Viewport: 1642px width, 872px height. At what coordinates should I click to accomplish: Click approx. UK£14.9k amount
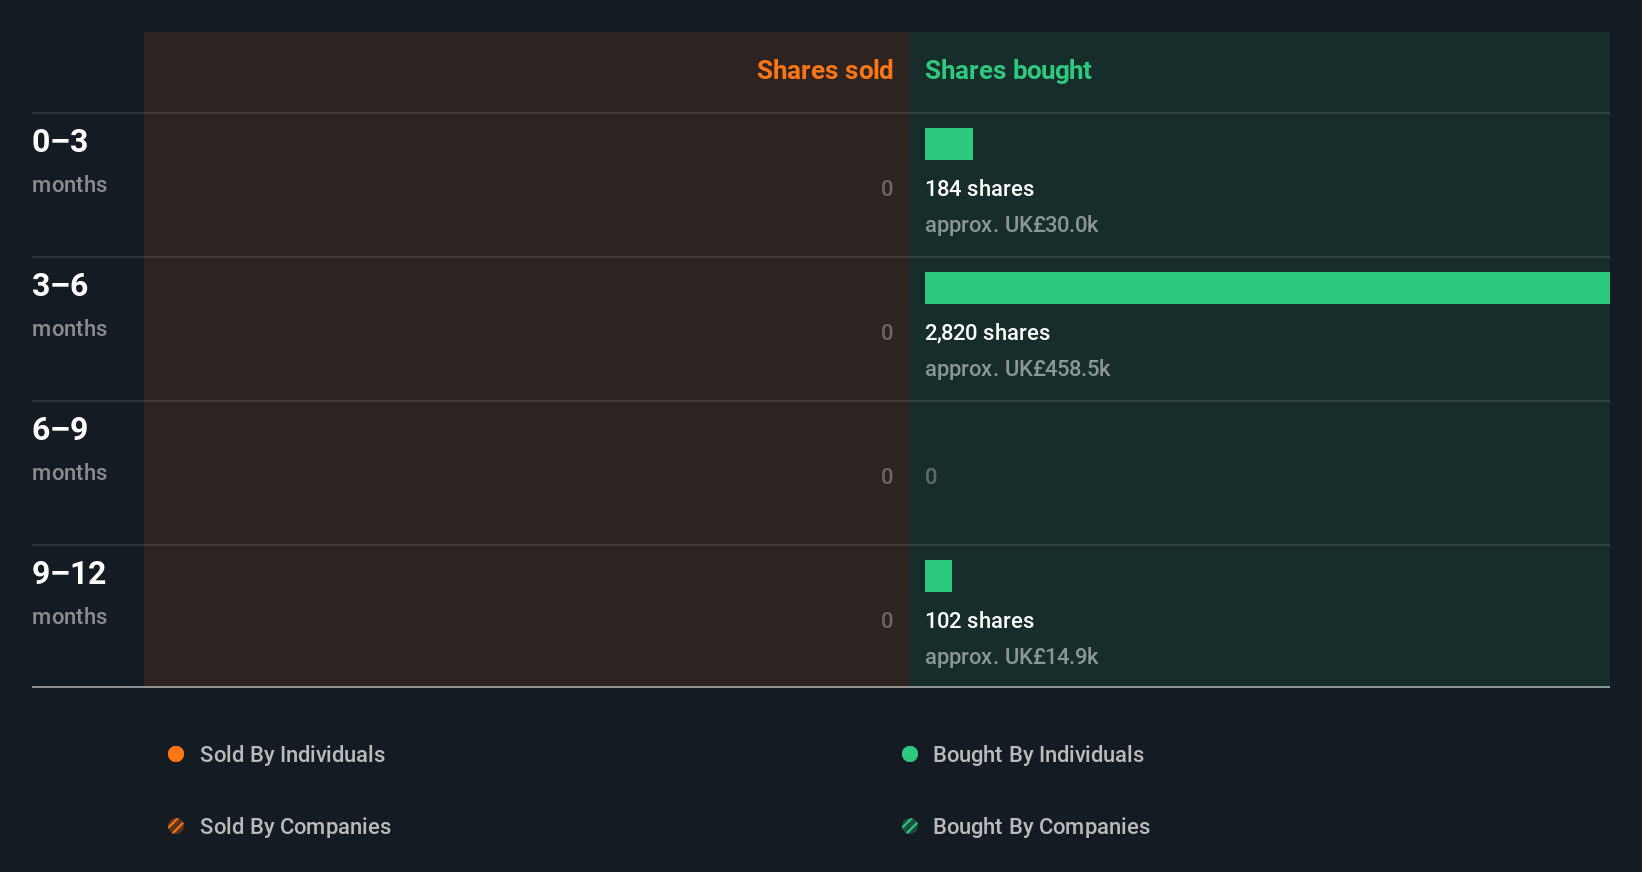(x=1011, y=656)
